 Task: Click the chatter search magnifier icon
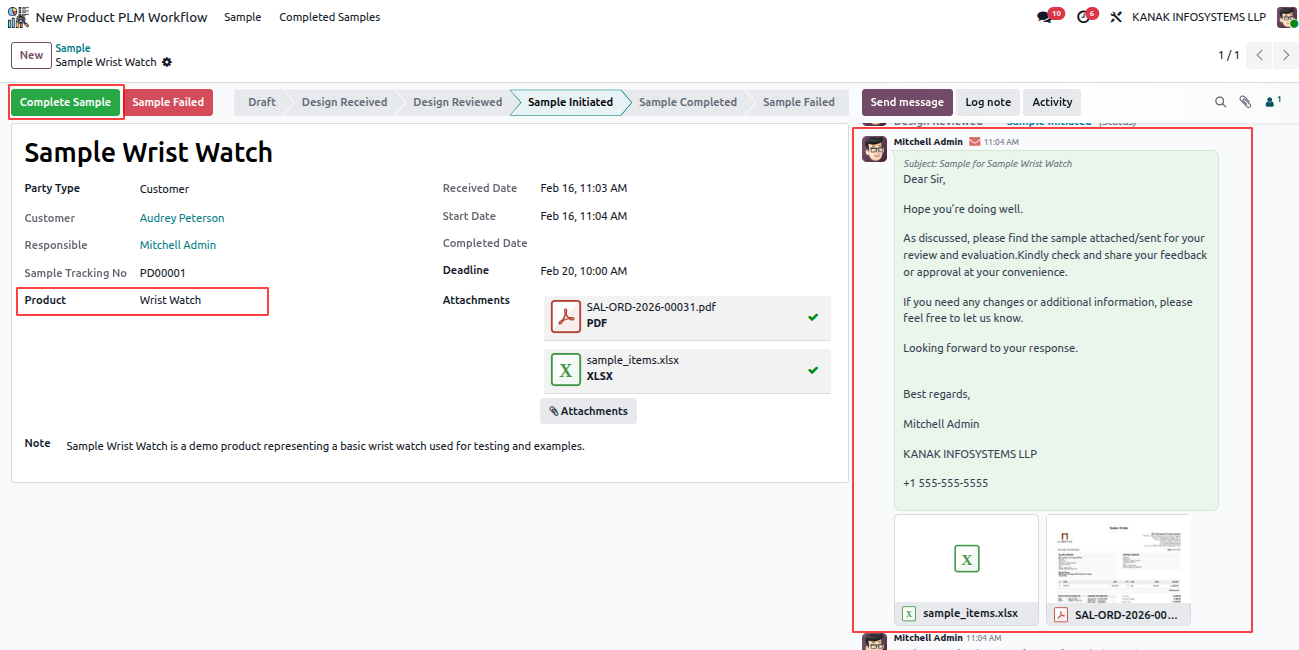coord(1220,102)
